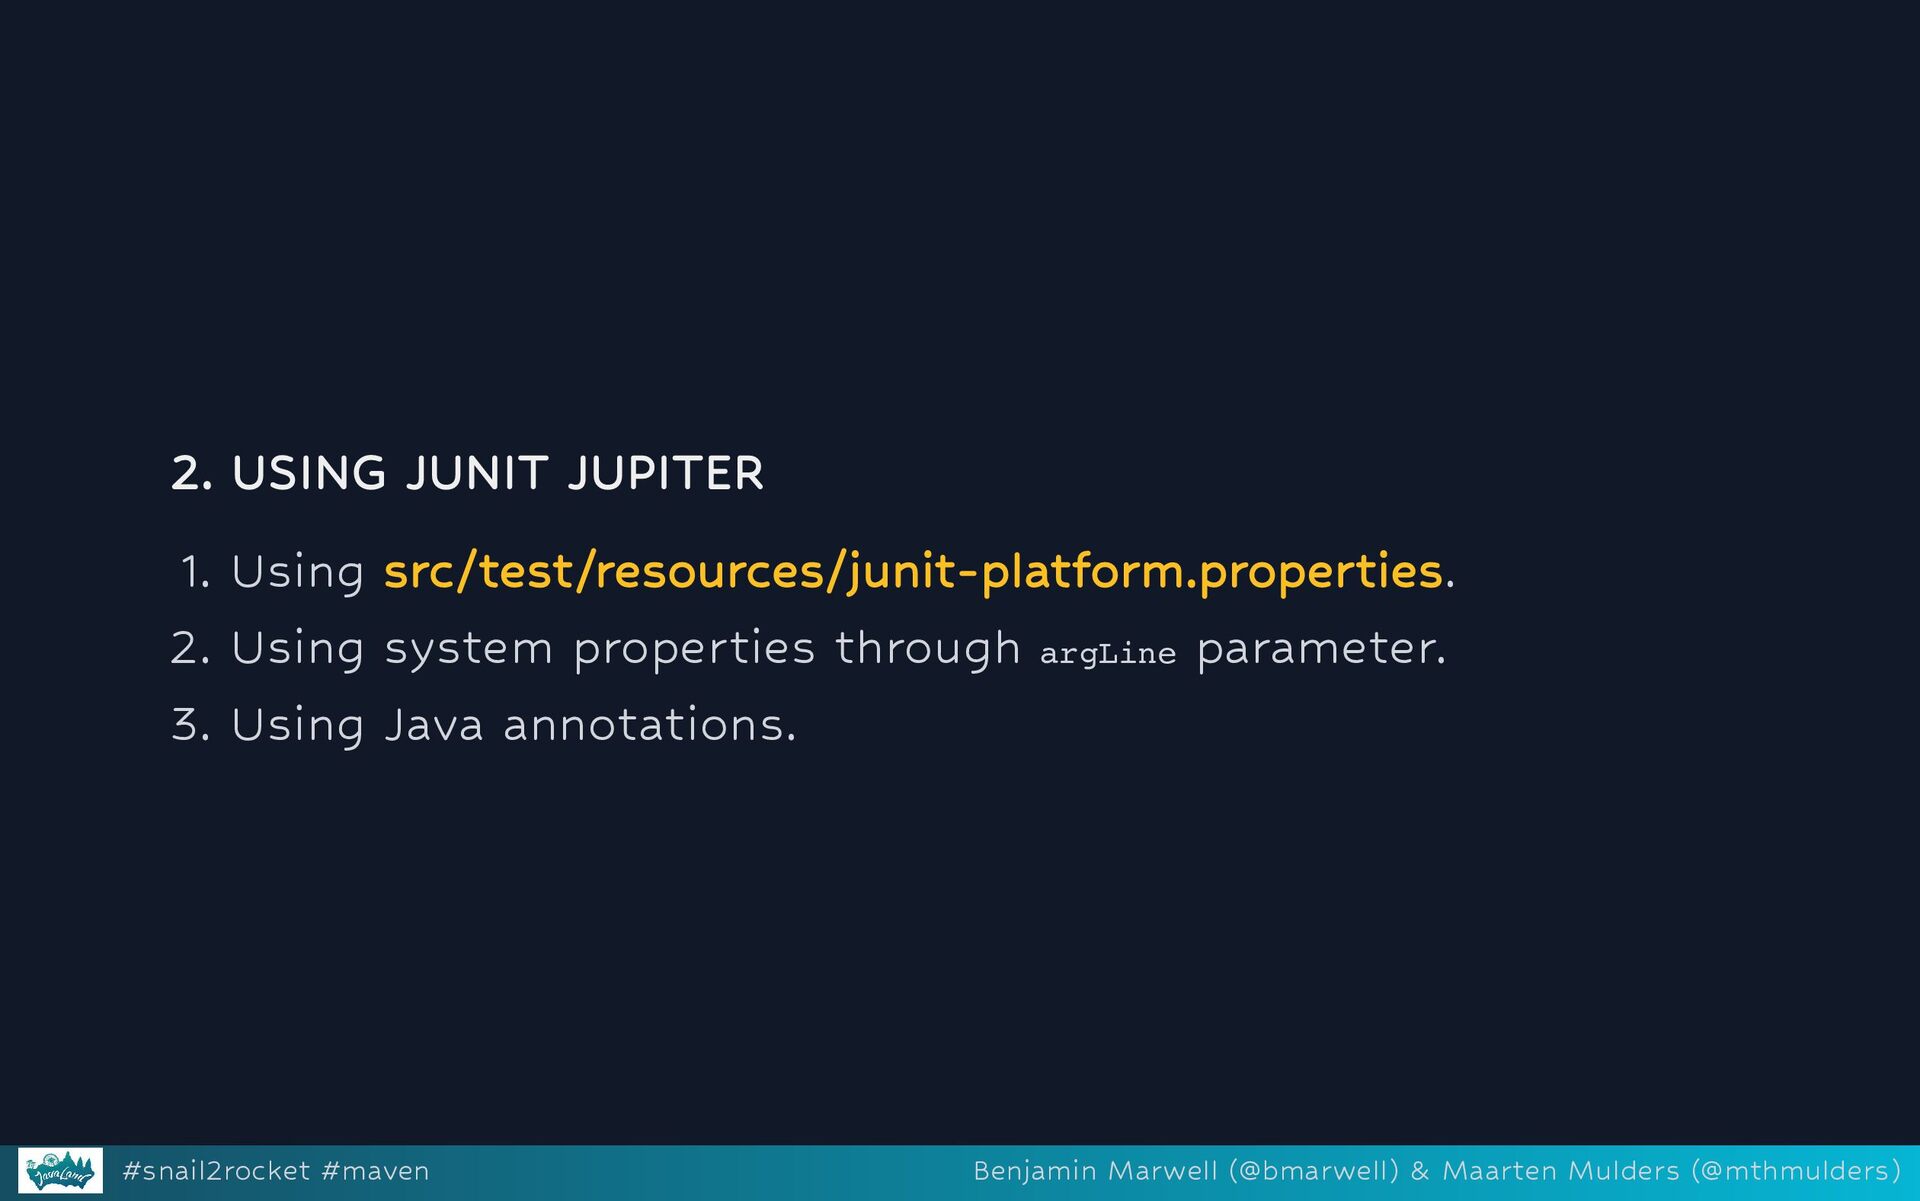This screenshot has width=1920, height=1201.
Task: Click the list number 1 marker
Action: click(x=193, y=573)
